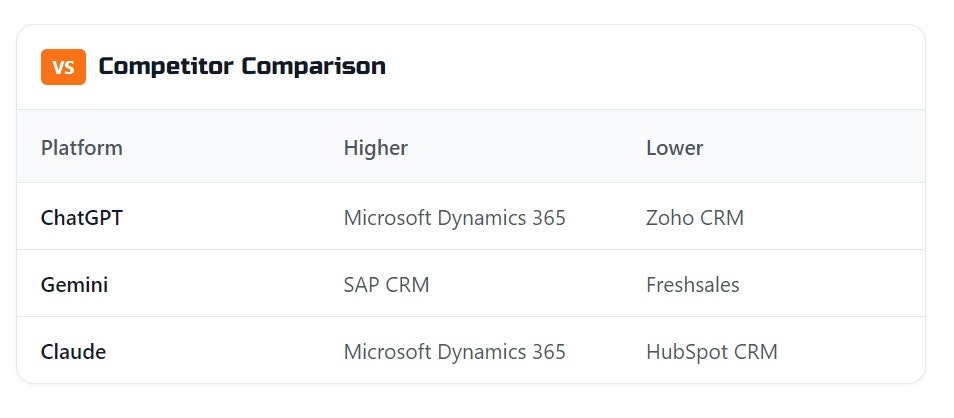The width and height of the screenshot is (954, 418).
Task: Click the word Zoho in ChatGPT's row
Action: tap(669, 217)
